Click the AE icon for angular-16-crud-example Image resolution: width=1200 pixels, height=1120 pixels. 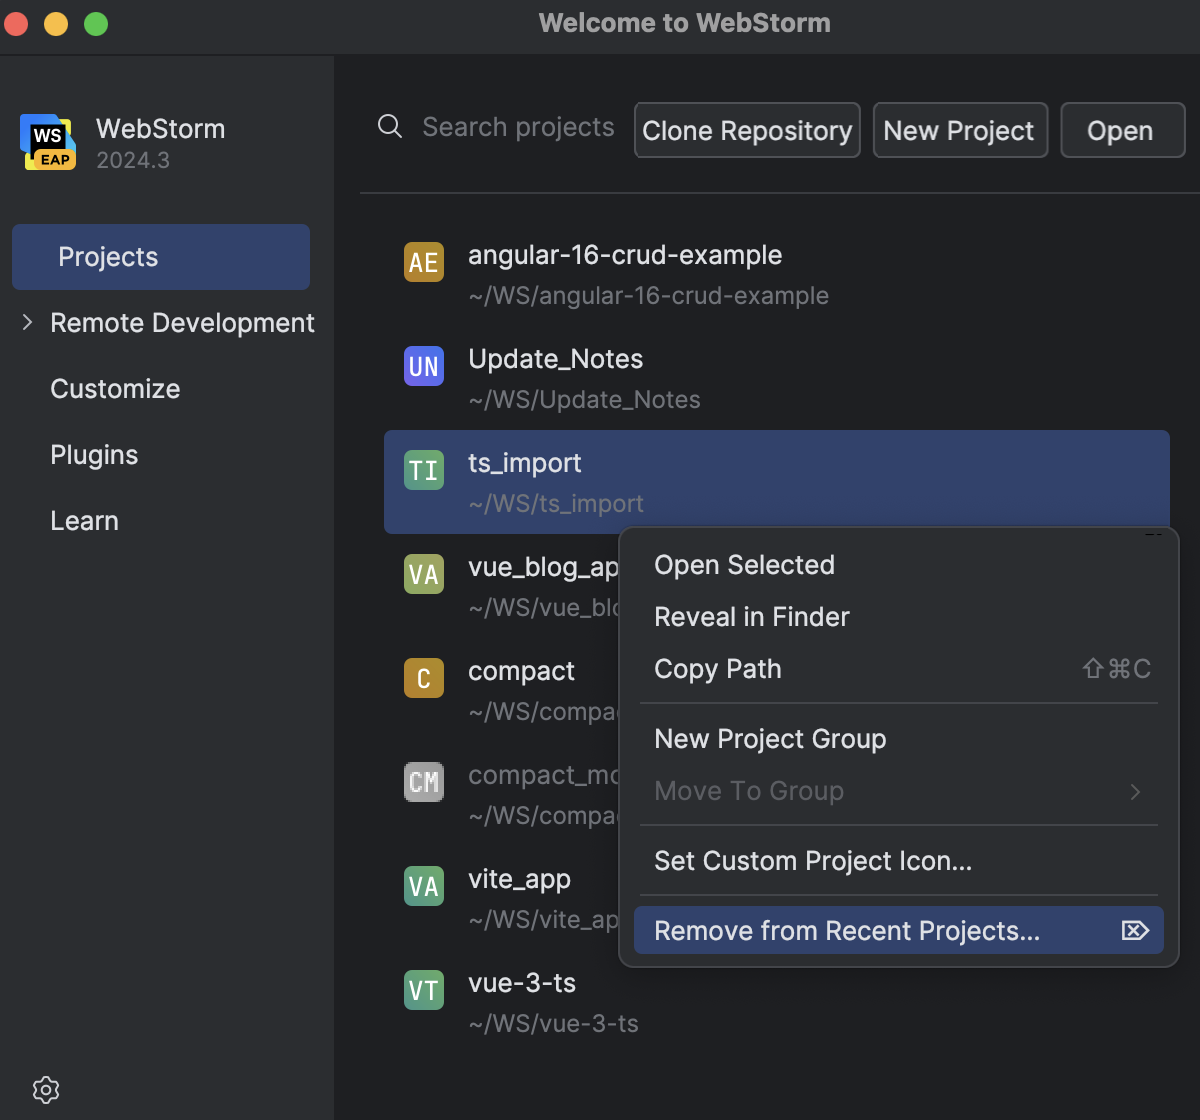click(423, 262)
